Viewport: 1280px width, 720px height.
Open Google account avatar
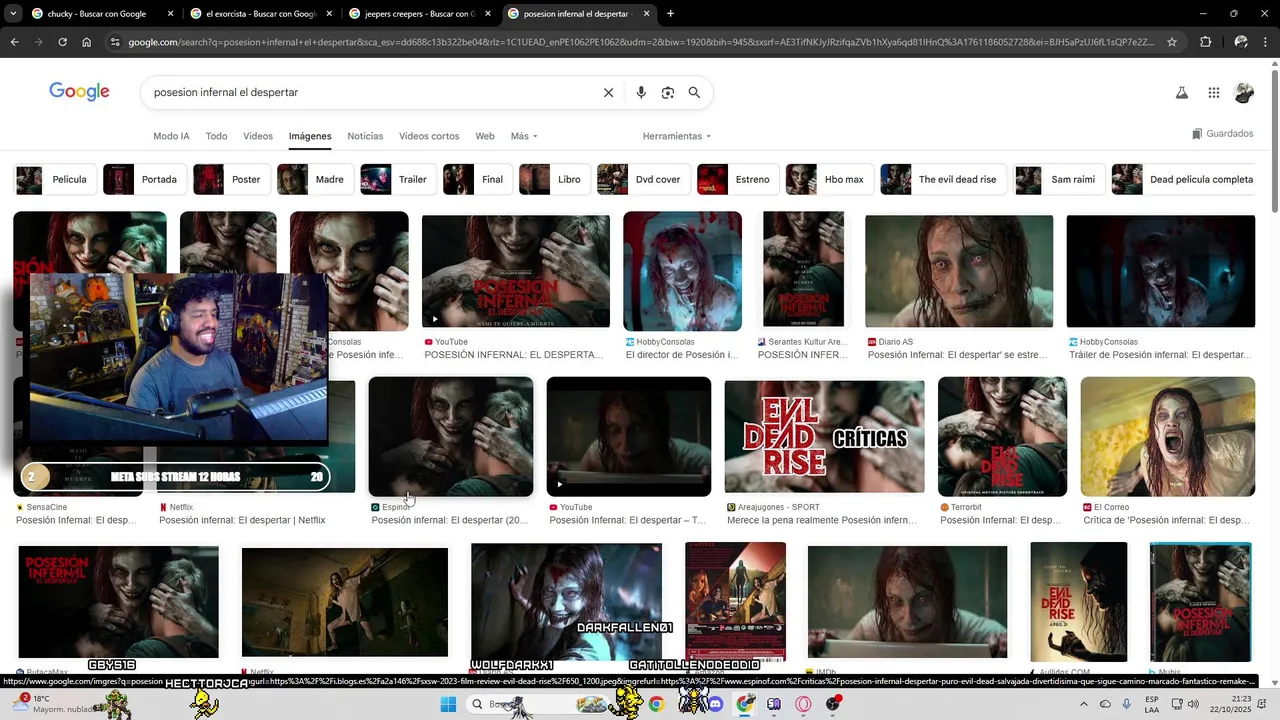(x=1244, y=93)
